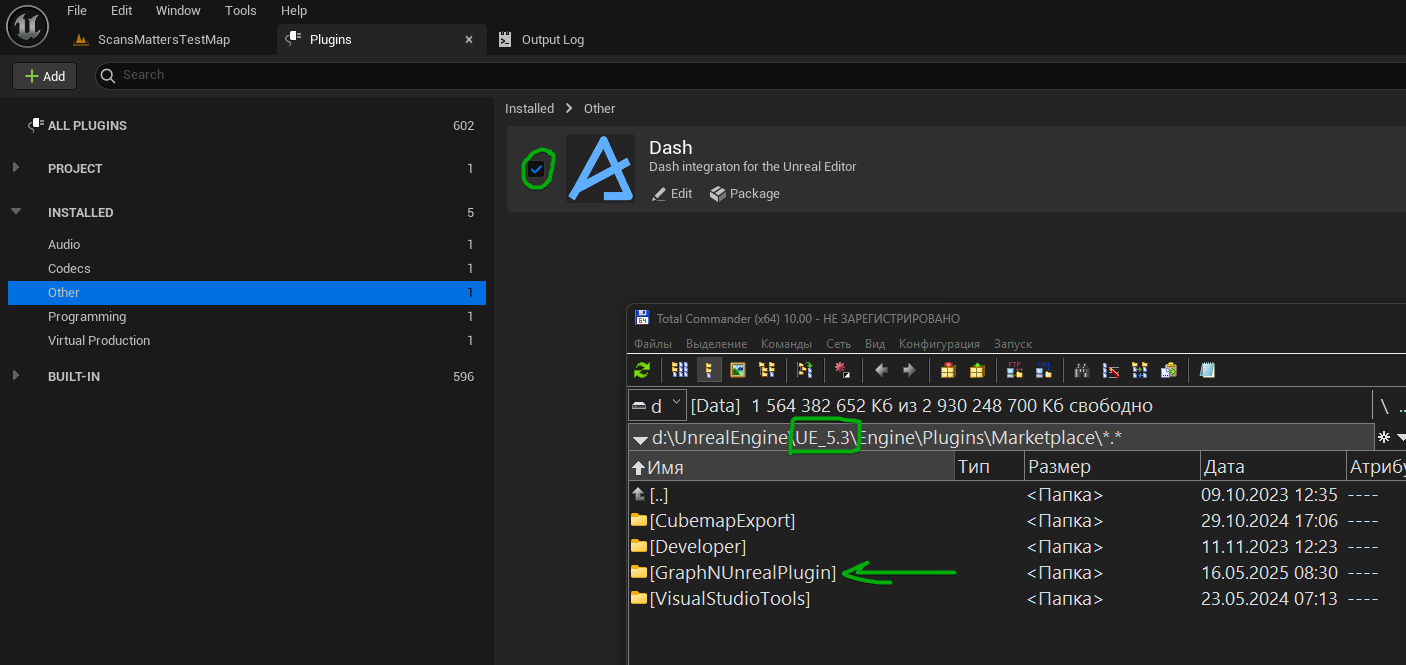Click the Add plugin button
Screen dimensions: 1406x665
[45, 76]
